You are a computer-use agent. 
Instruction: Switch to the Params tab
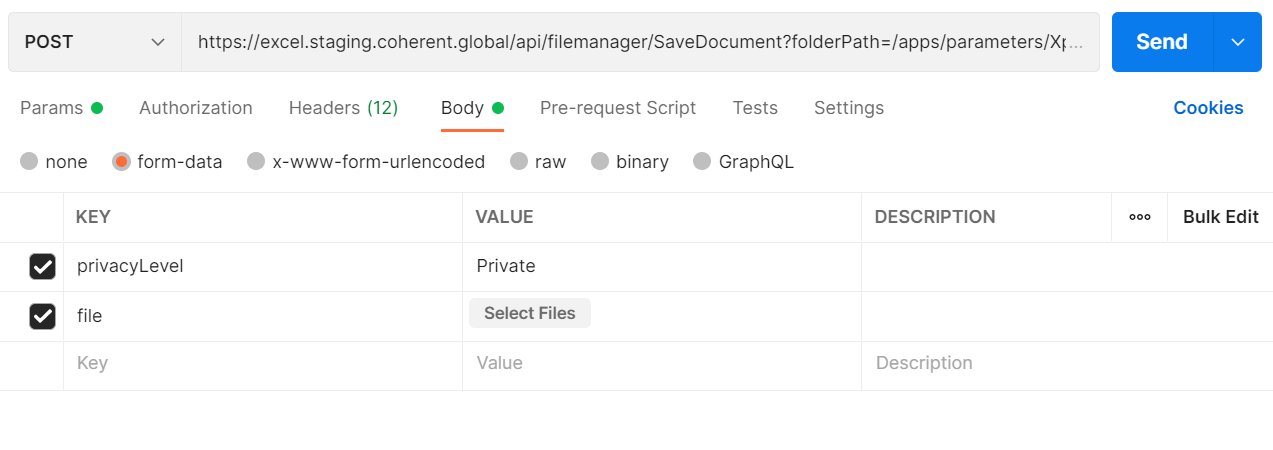tap(52, 108)
